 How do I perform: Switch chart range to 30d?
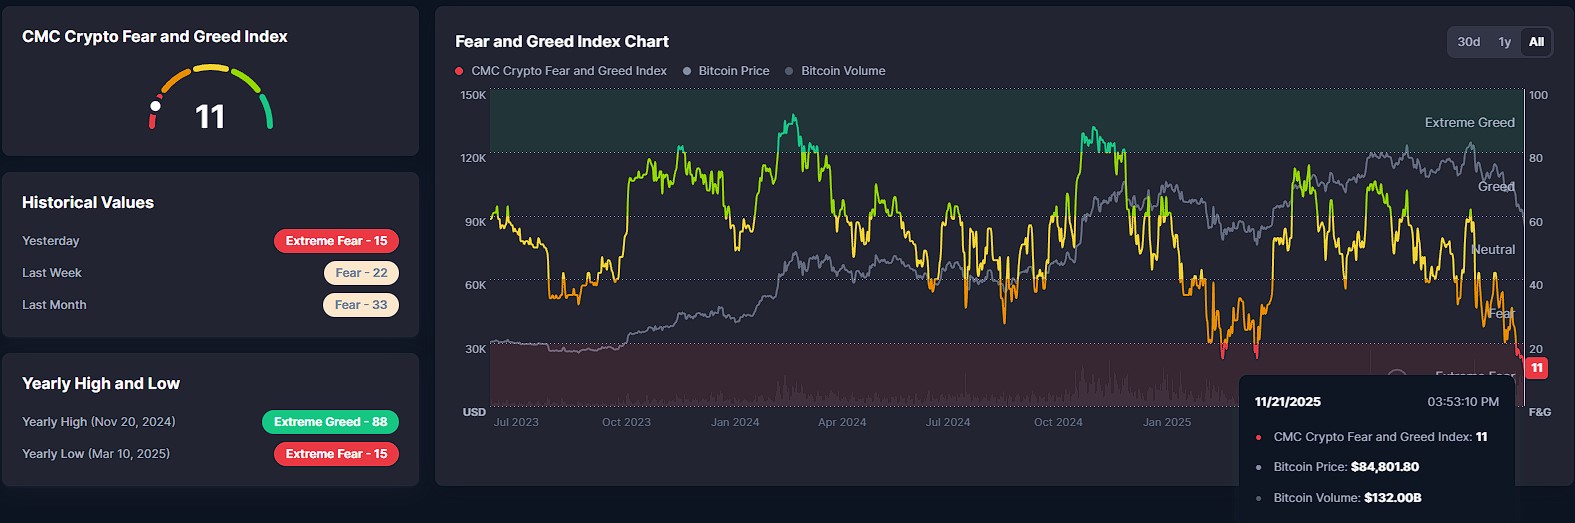[1468, 42]
